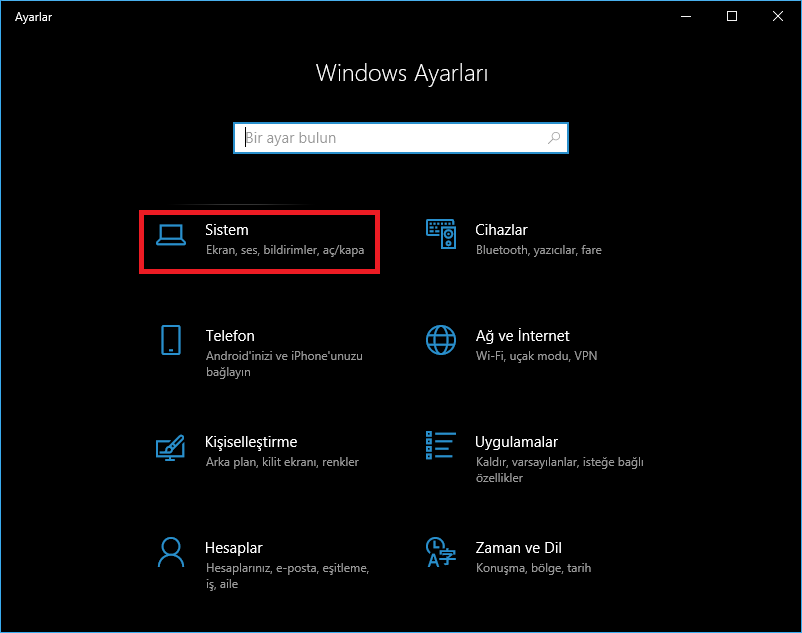Click 'Wi-Fi, uçak modu, VPN' description
The height and width of the screenshot is (633, 802).
pyautogui.click(x=537, y=356)
